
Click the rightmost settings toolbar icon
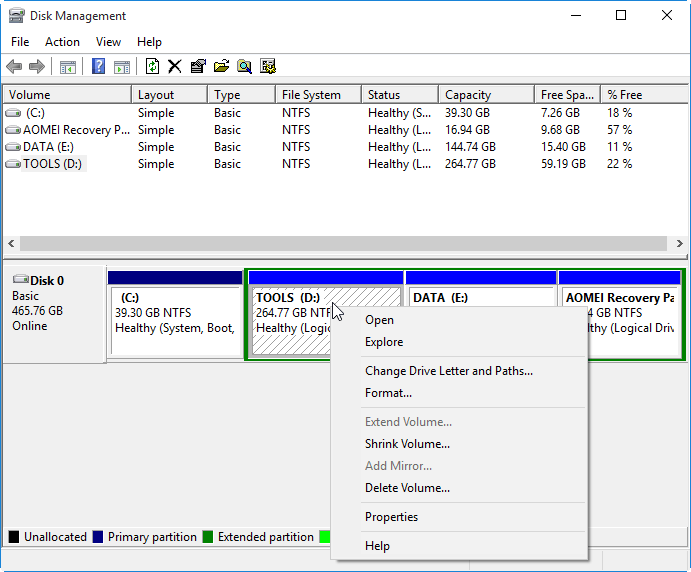click(268, 67)
